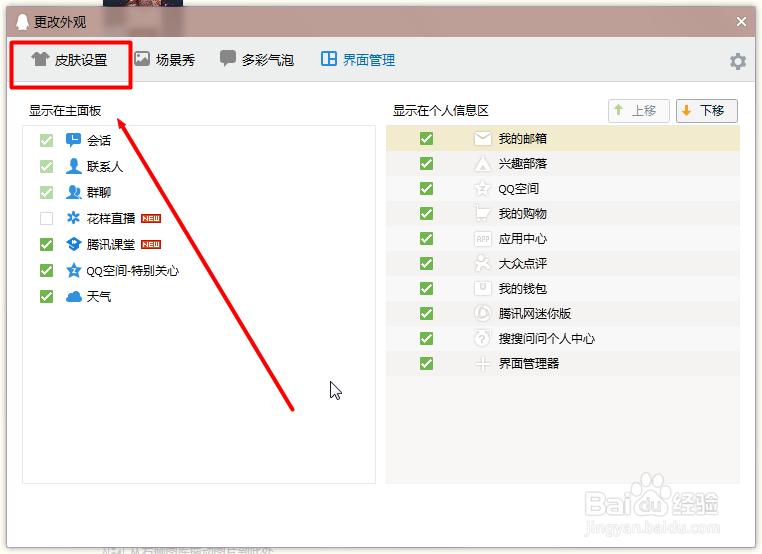Select the 界面管理 interface management tab

[358, 60]
